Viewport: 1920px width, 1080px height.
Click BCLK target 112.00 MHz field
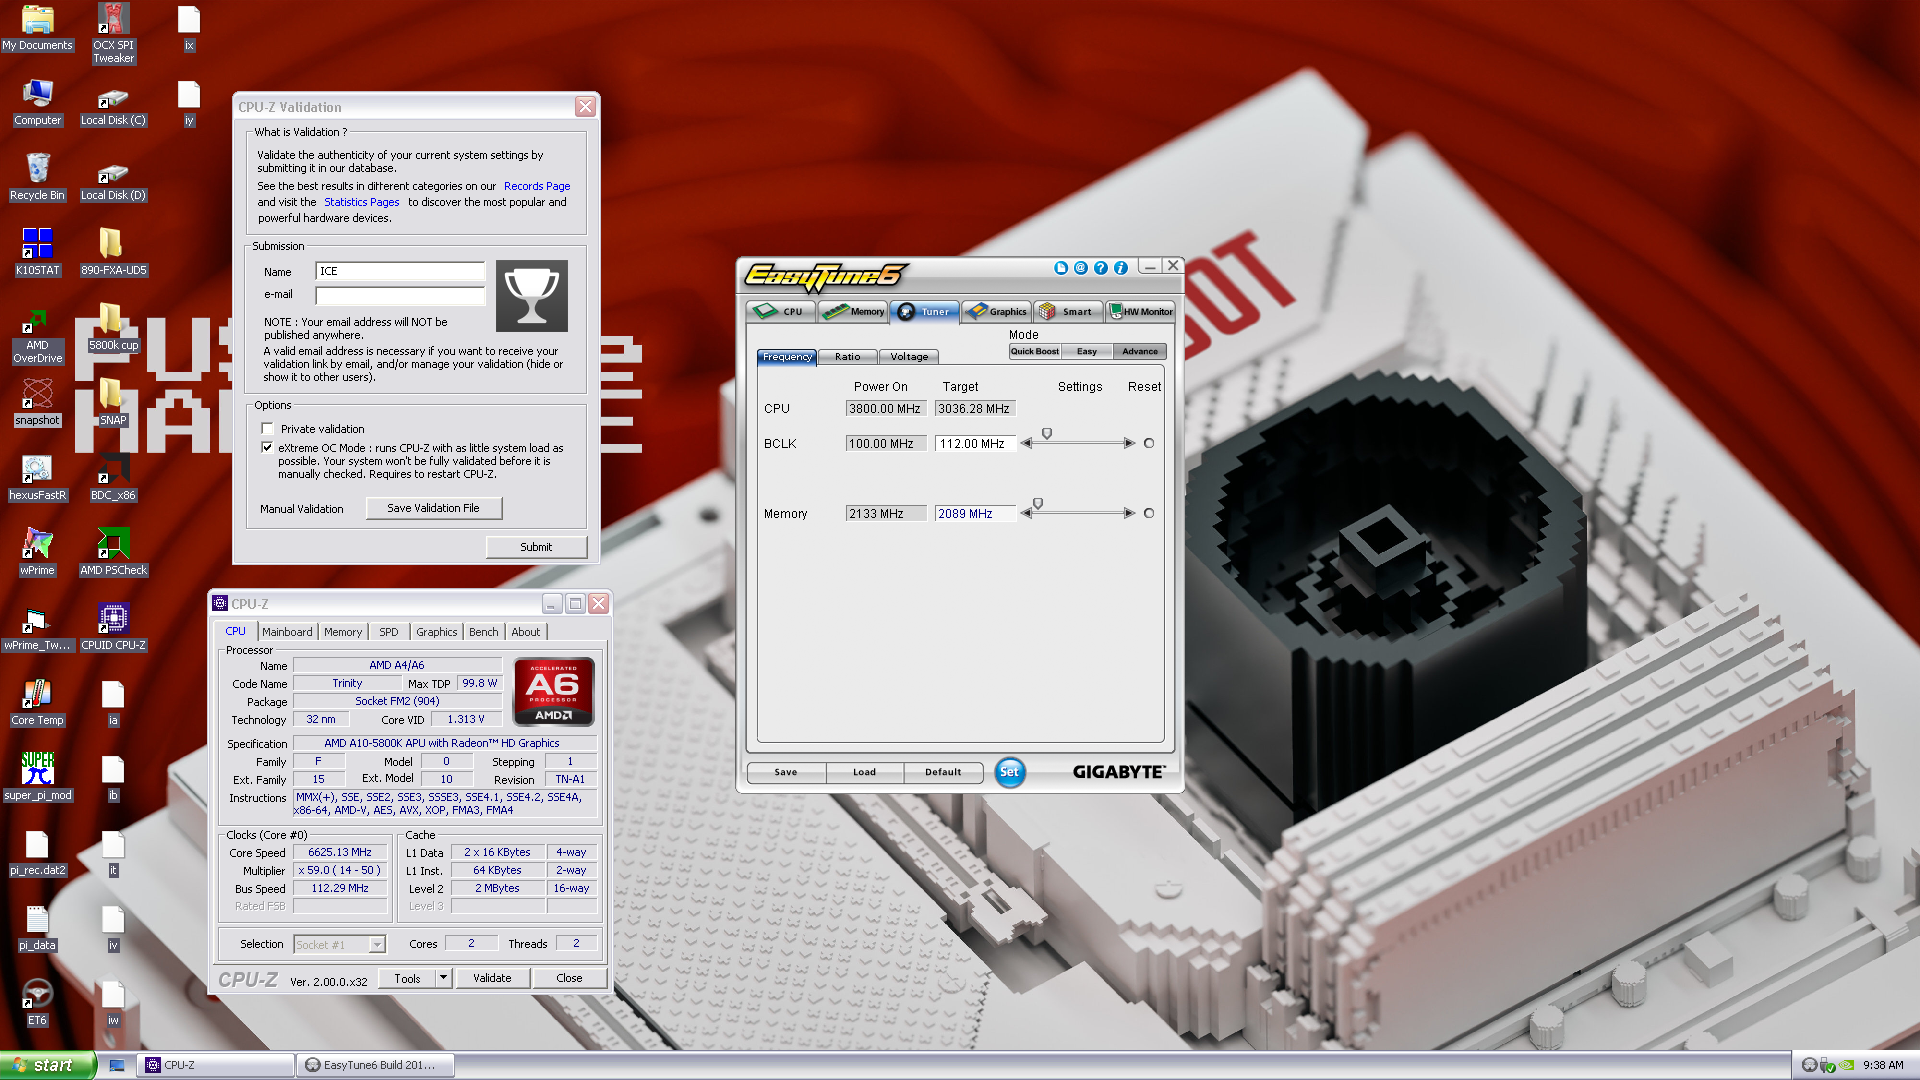pos(975,443)
